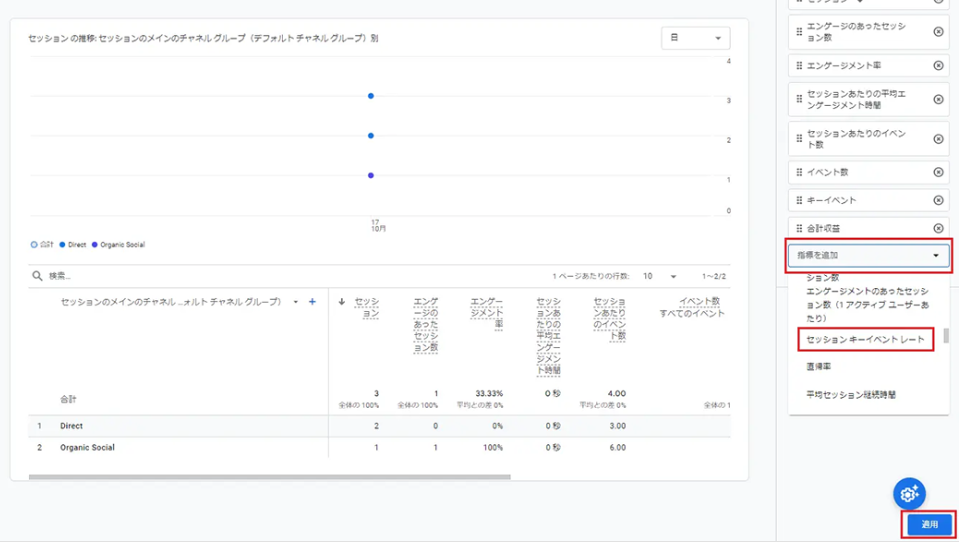Viewport: 959px width, 542px height.
Task: Select 平均セッション継続時間 option
Action: click(851, 395)
